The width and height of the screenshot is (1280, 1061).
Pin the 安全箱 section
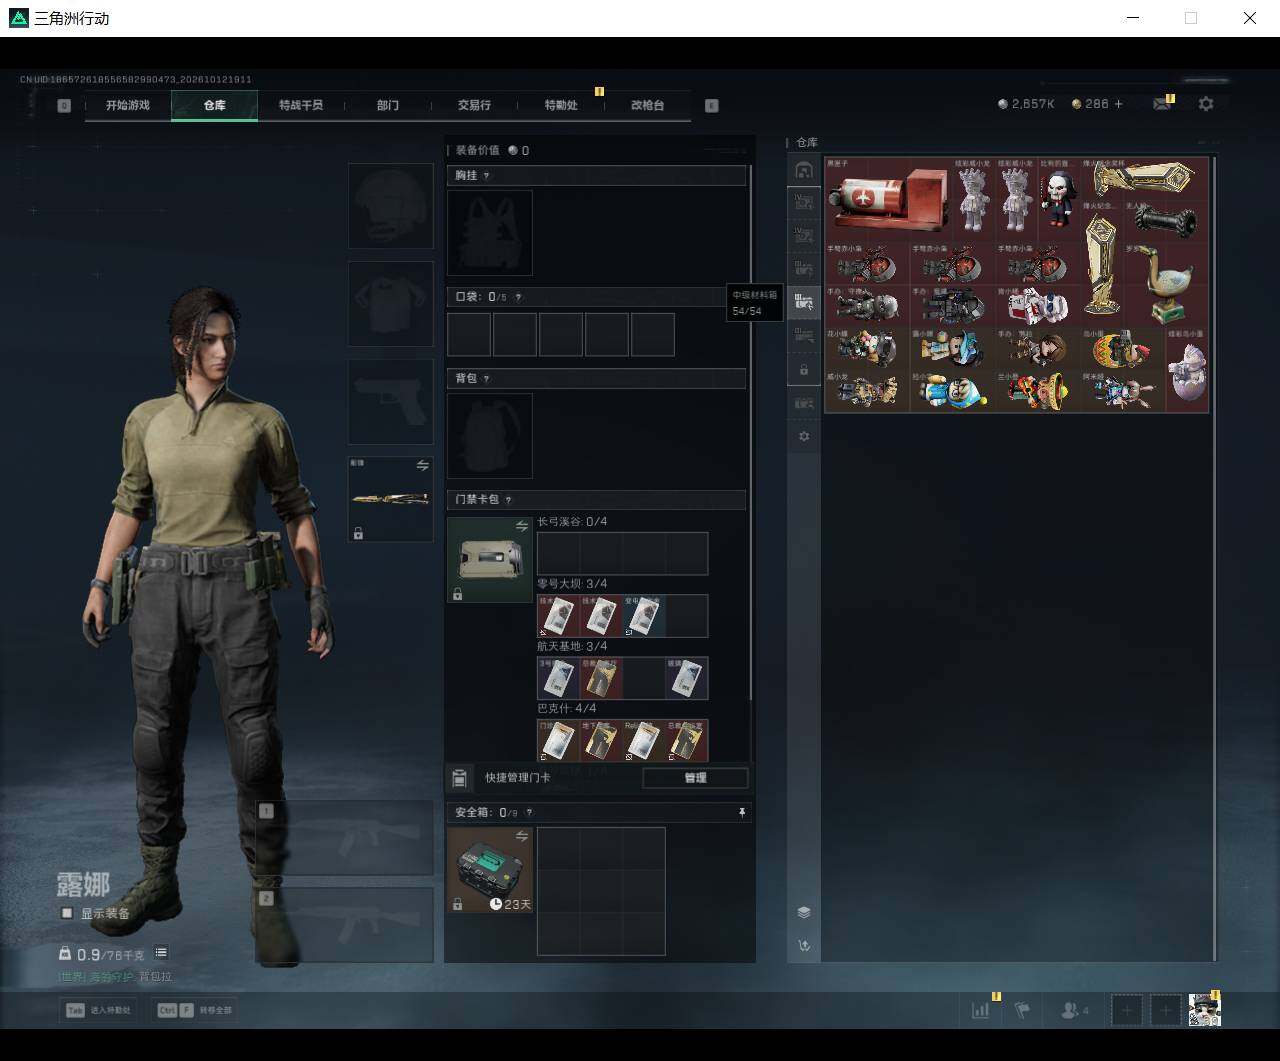(742, 813)
